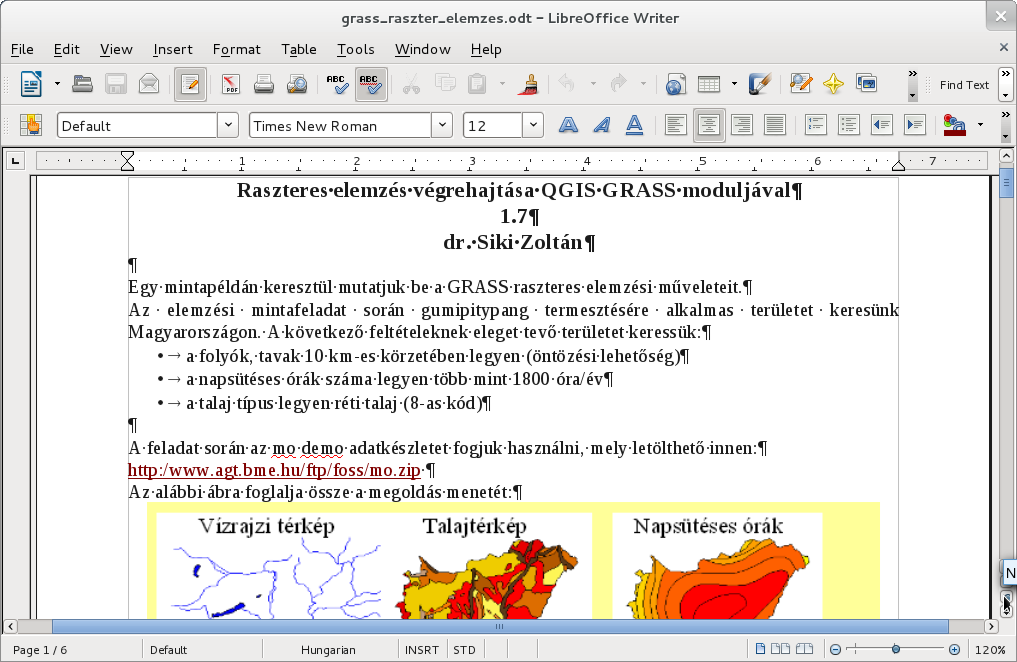Open Page Preview with the magnifier icon
The image size is (1017, 662).
coord(297,84)
